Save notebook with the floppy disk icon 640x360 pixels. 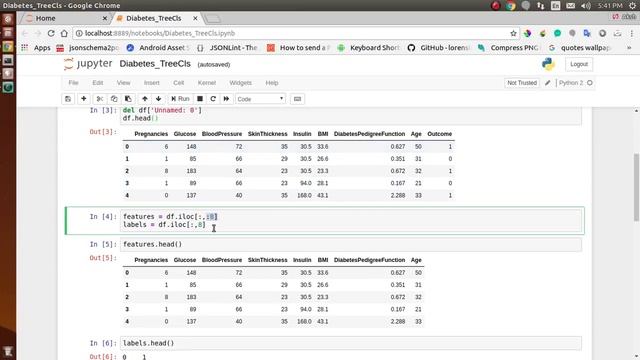[68, 99]
